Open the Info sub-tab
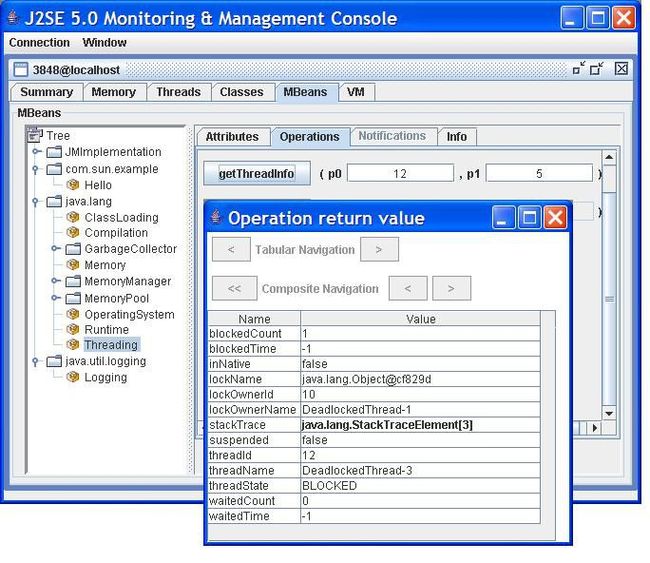 (456, 137)
